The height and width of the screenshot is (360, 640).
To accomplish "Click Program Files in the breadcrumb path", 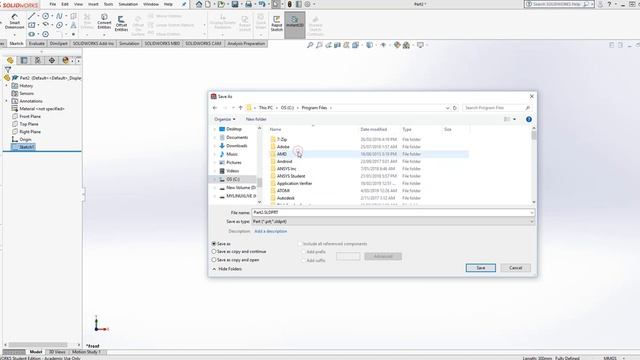I will coord(314,108).
